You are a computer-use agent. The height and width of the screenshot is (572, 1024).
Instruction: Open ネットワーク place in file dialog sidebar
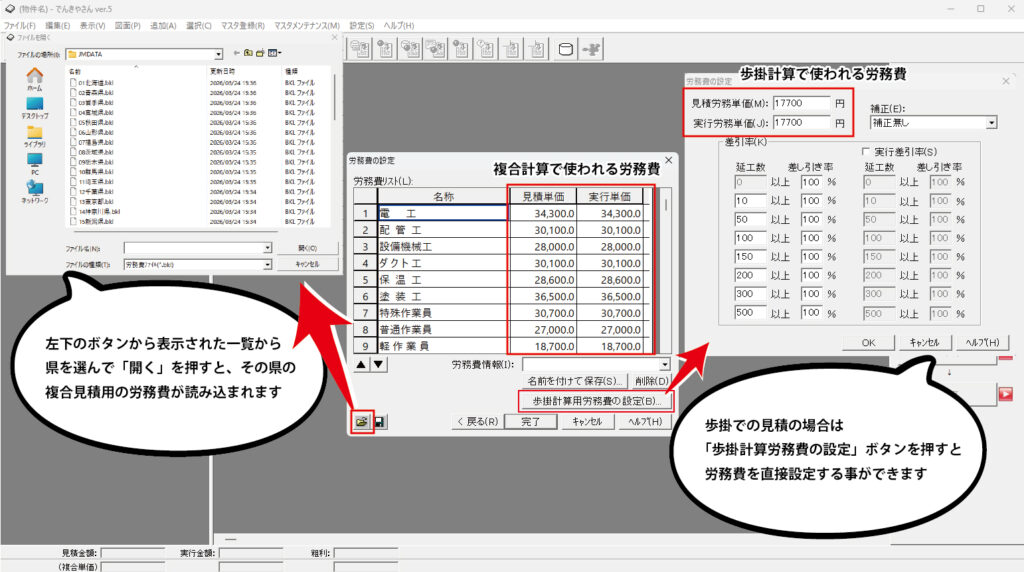pyautogui.click(x=35, y=192)
